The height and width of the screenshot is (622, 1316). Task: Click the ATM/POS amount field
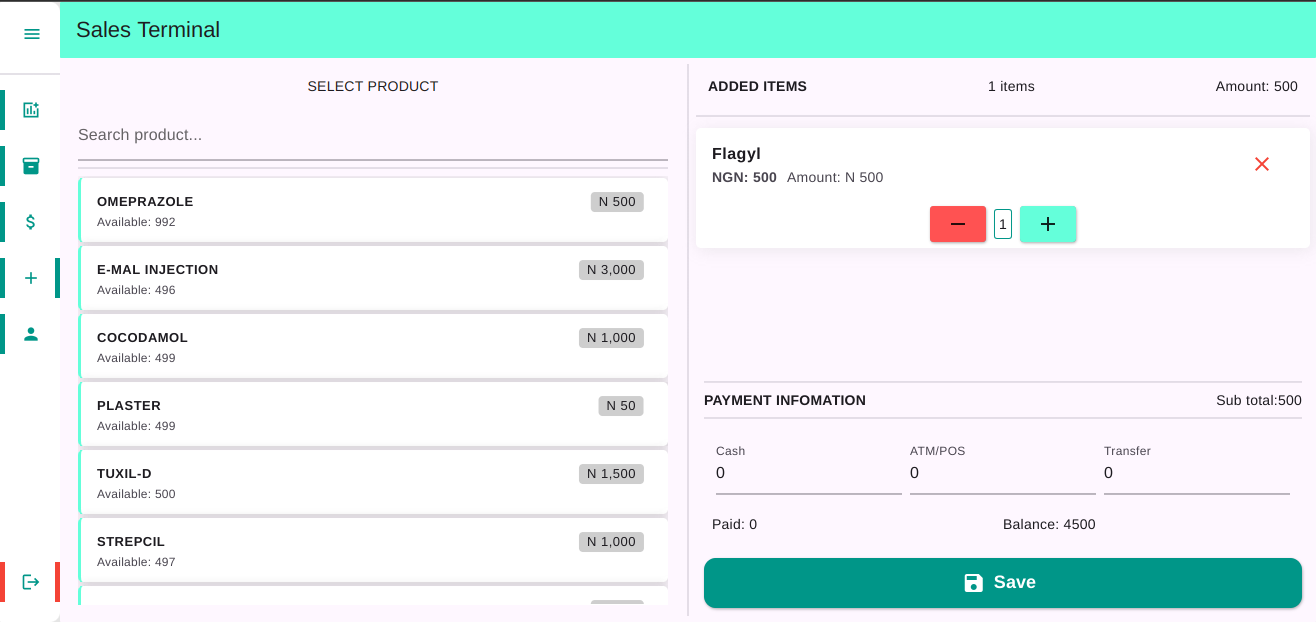click(1002, 473)
